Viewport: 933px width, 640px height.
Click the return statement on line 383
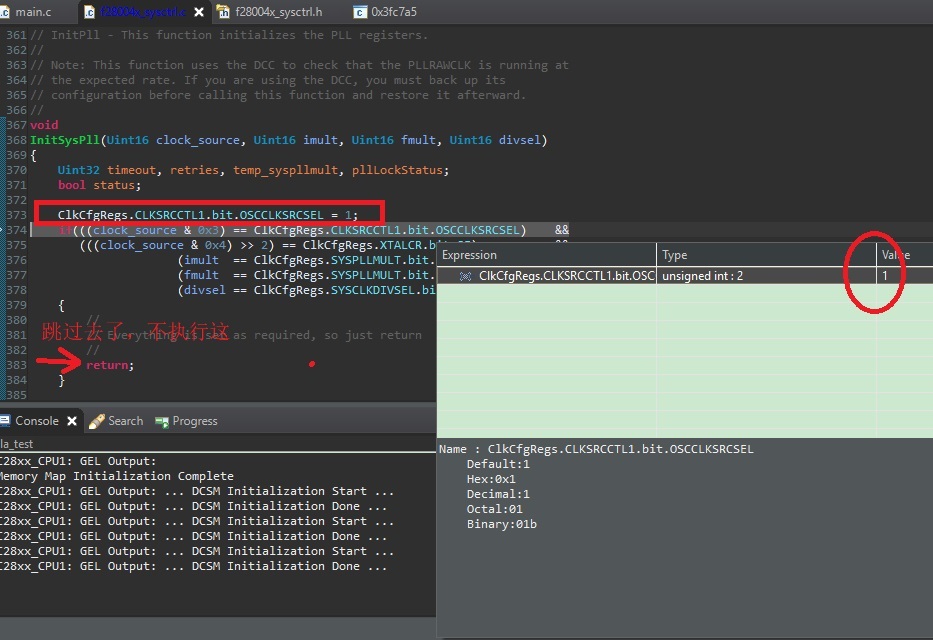coord(110,365)
